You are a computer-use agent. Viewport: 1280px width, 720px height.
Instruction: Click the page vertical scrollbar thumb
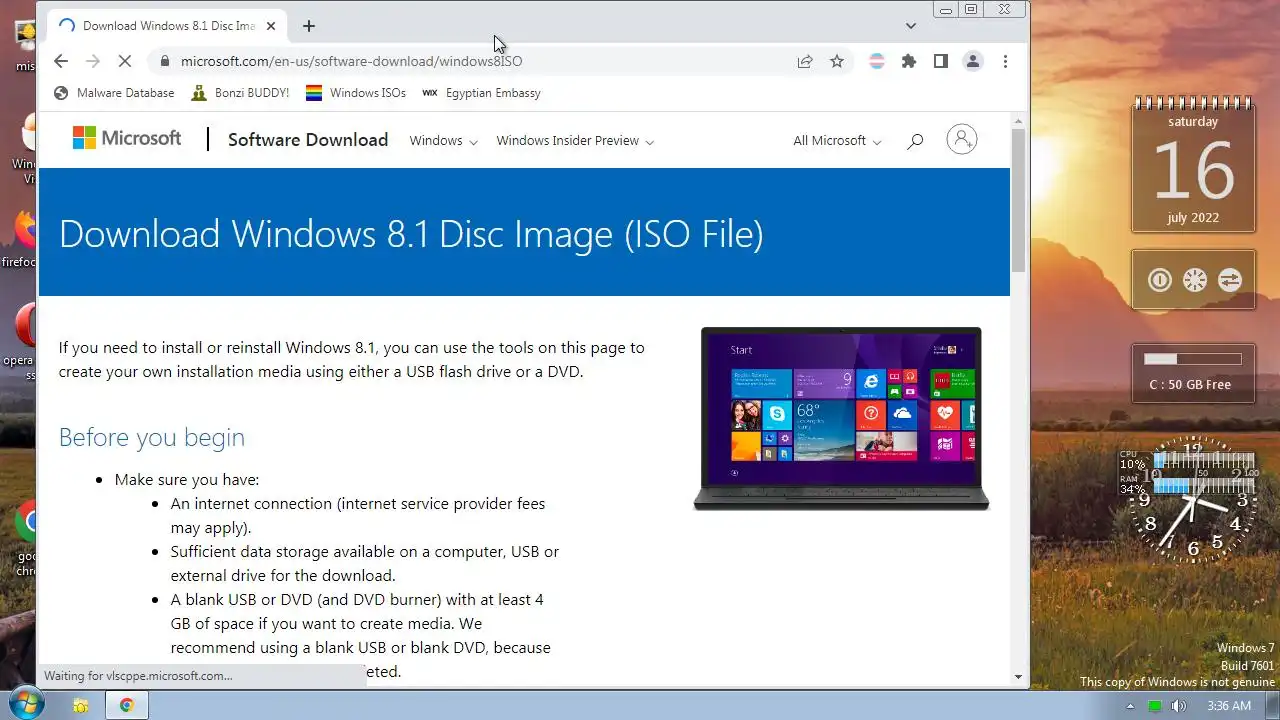coord(1018,200)
